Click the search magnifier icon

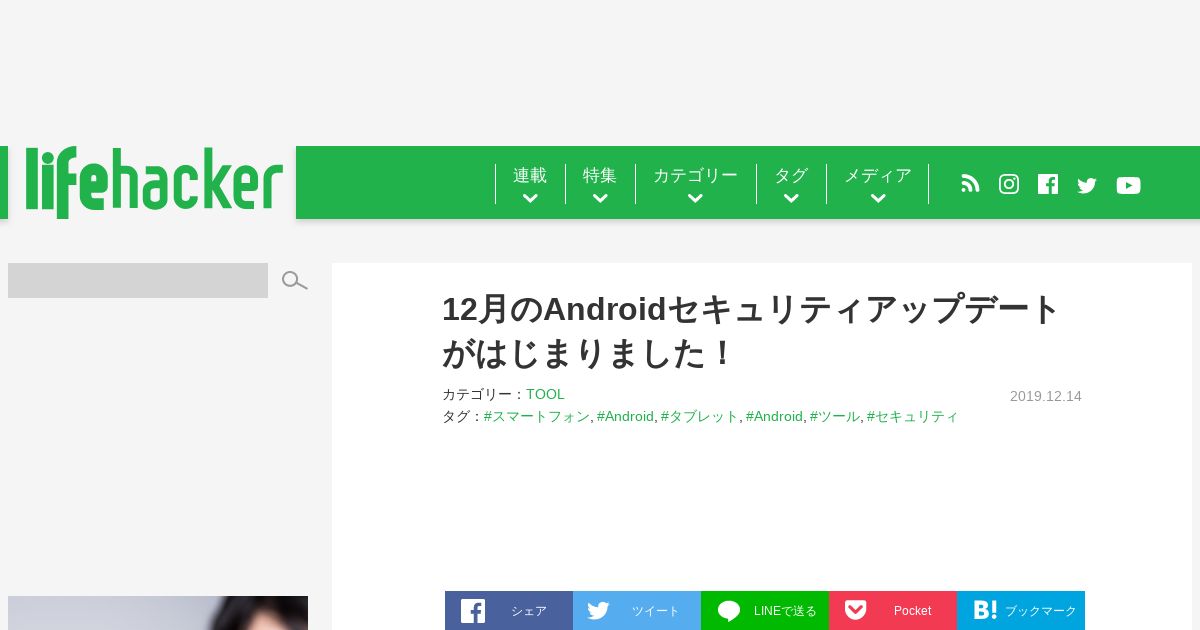294,281
